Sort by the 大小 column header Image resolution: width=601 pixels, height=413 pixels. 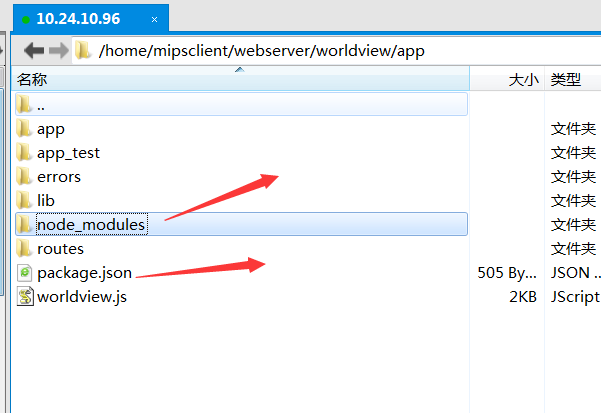pos(507,79)
